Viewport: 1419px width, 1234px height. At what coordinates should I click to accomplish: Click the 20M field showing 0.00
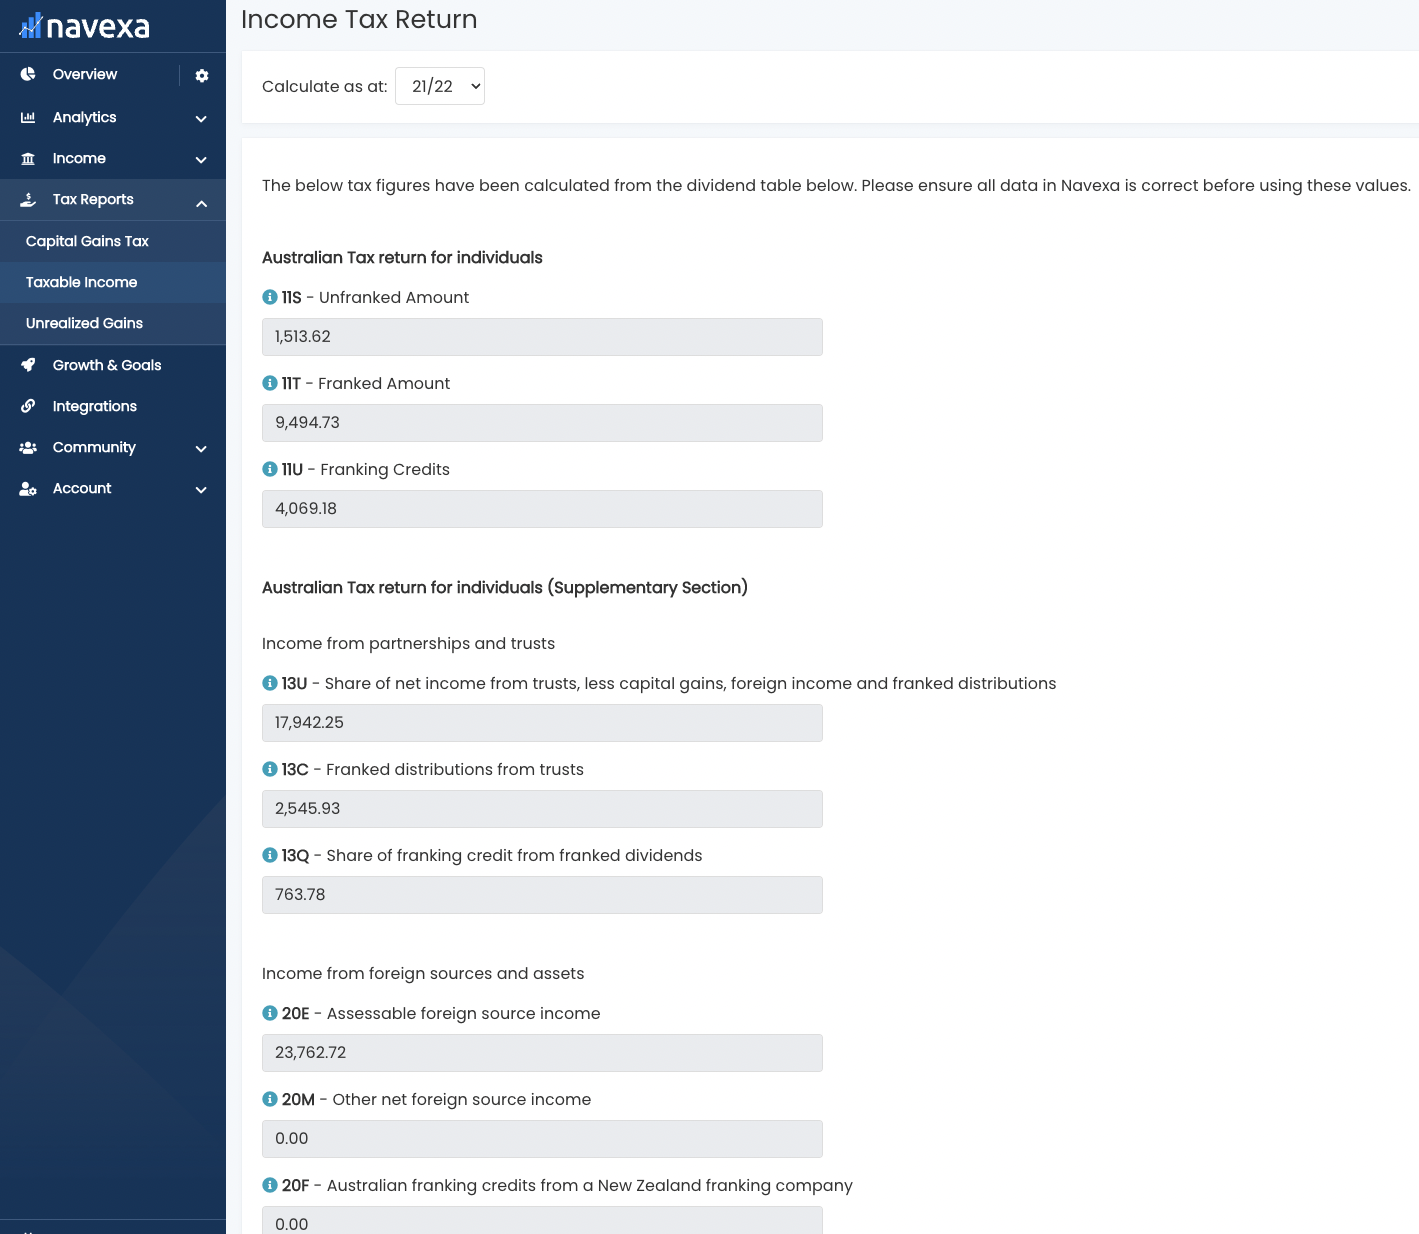(x=542, y=1139)
